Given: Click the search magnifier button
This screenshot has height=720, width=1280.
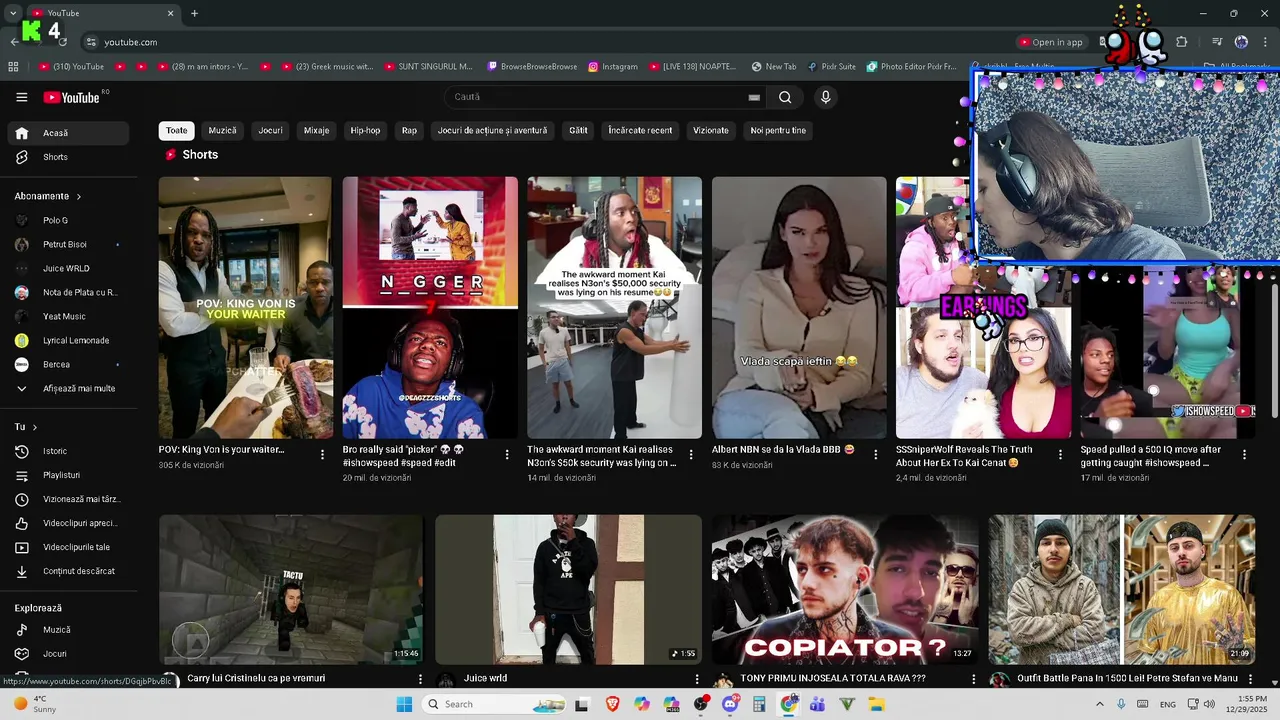Looking at the screenshot, I should click(x=785, y=97).
